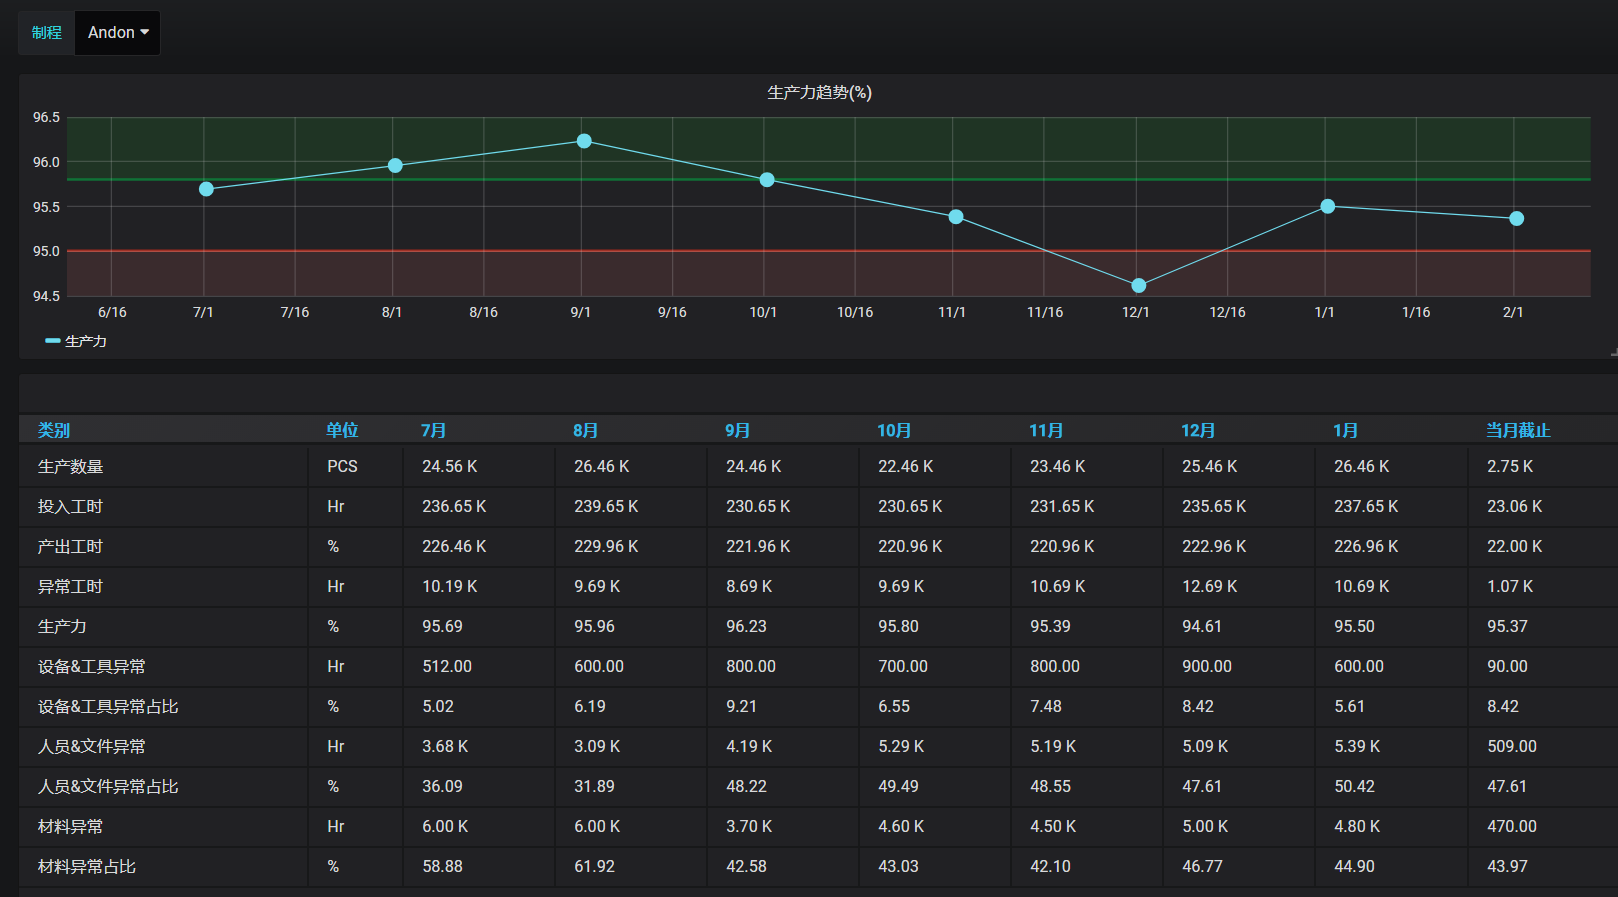Click the 制程 variable label
The width and height of the screenshot is (1618, 897).
click(46, 33)
